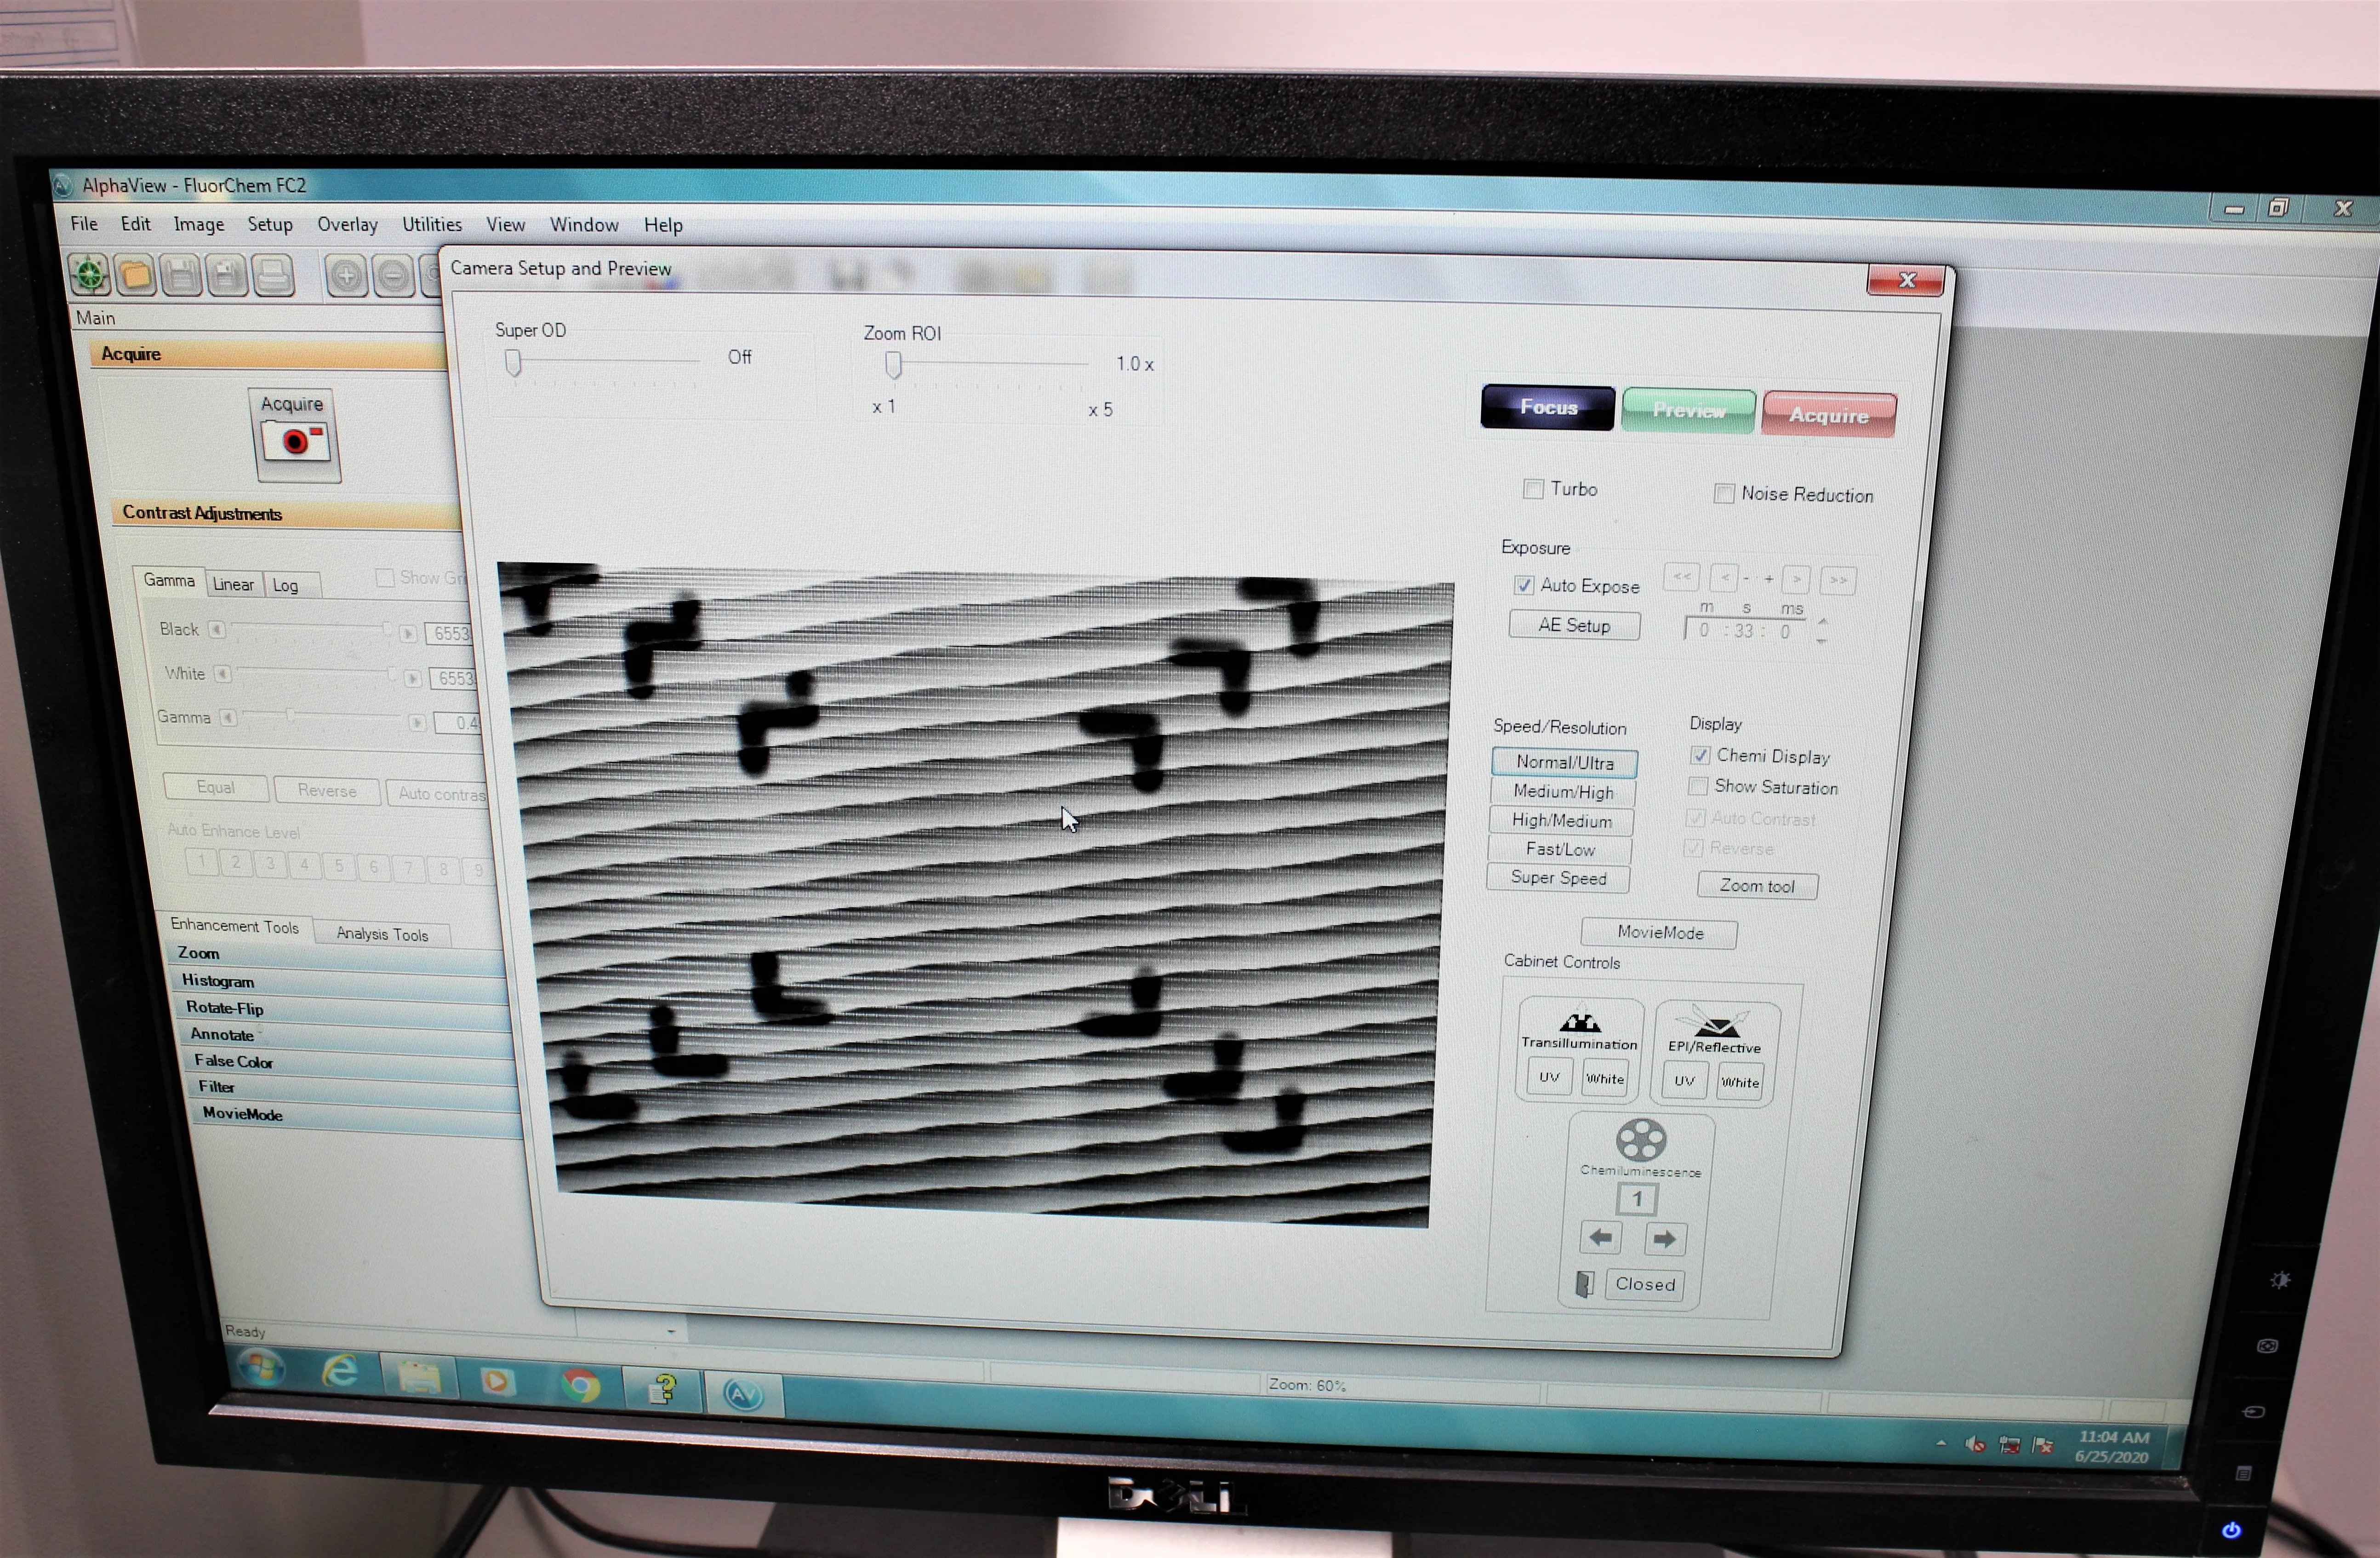The image size is (2380, 1558).
Task: Toggle the Auto Contrast checkbox
Action: pyautogui.click(x=1695, y=817)
